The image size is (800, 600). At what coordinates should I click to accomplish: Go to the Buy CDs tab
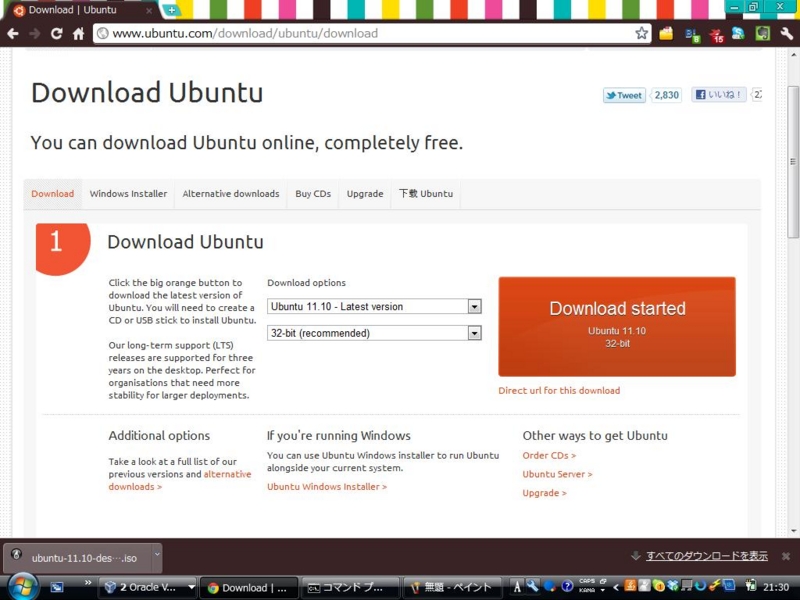tap(313, 194)
